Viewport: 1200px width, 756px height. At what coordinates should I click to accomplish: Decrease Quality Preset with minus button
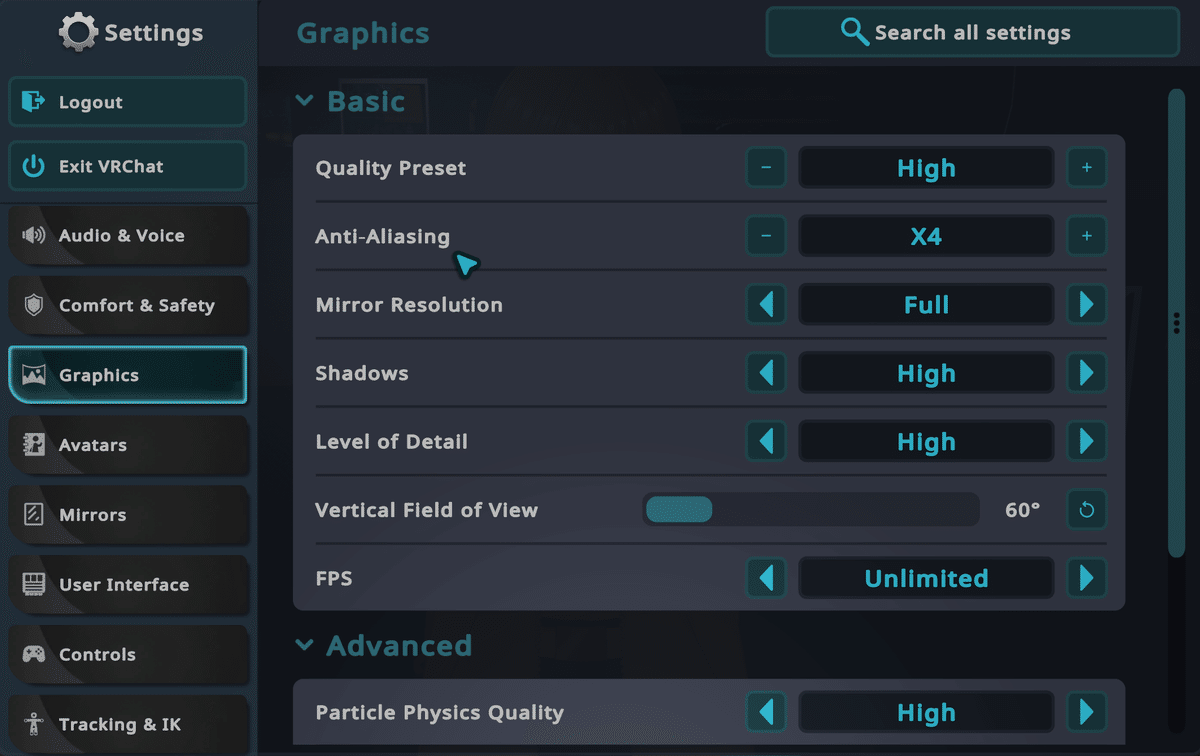(x=766, y=168)
